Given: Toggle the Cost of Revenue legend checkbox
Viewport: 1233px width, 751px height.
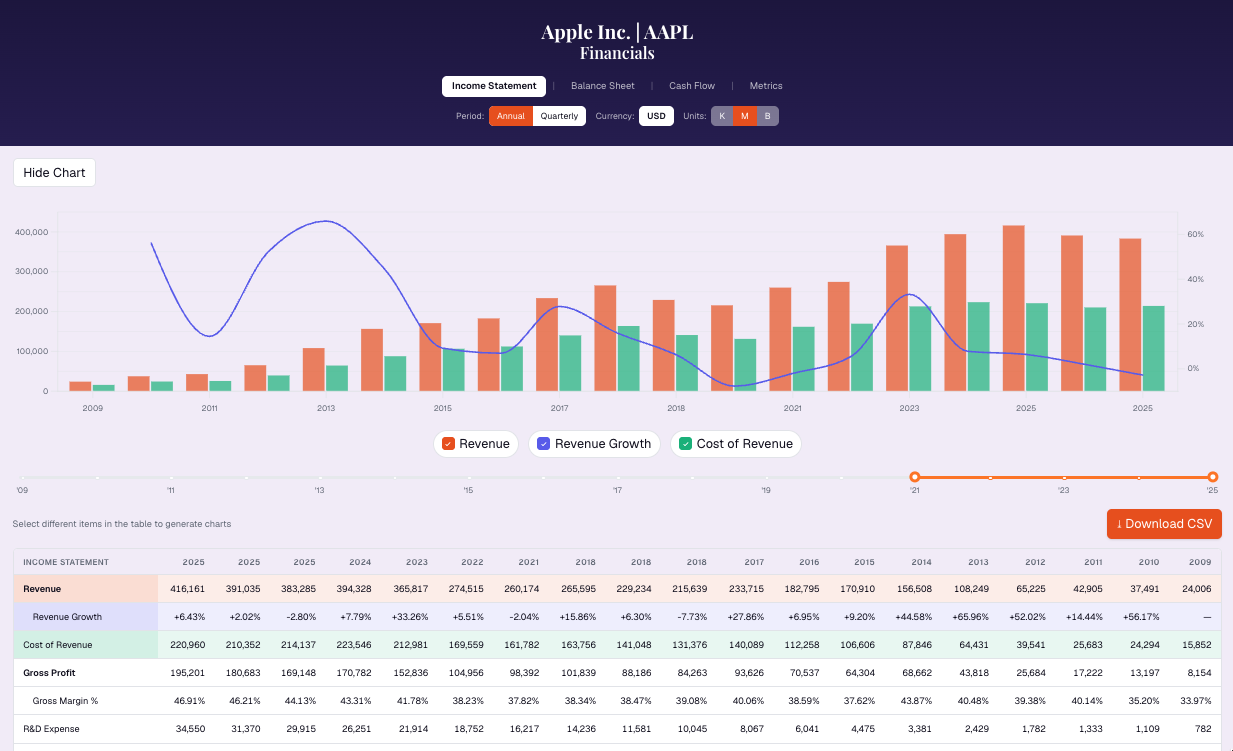Looking at the screenshot, I should click(x=686, y=444).
